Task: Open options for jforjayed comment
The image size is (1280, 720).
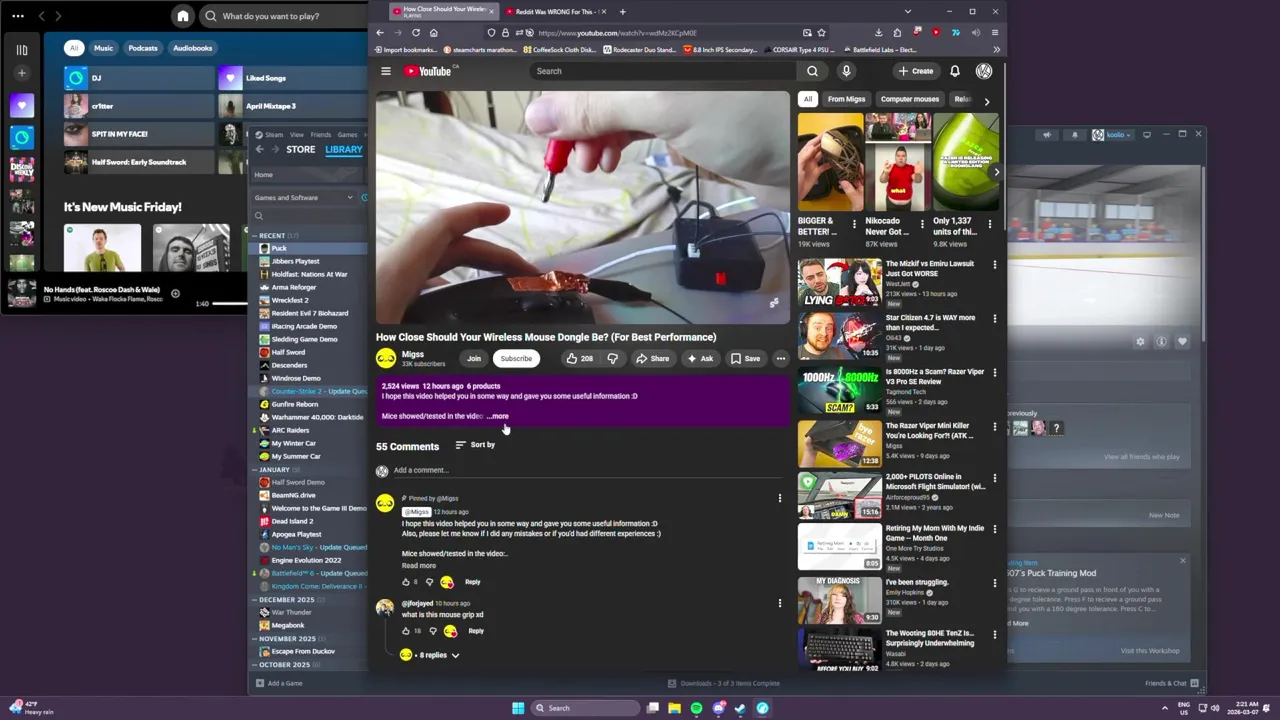Action: (779, 603)
